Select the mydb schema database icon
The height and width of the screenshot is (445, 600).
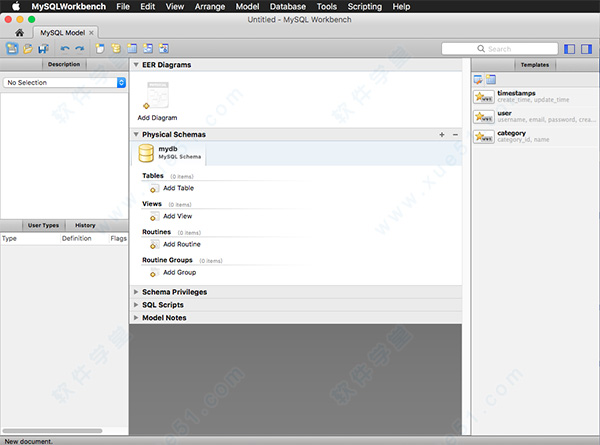(146, 153)
